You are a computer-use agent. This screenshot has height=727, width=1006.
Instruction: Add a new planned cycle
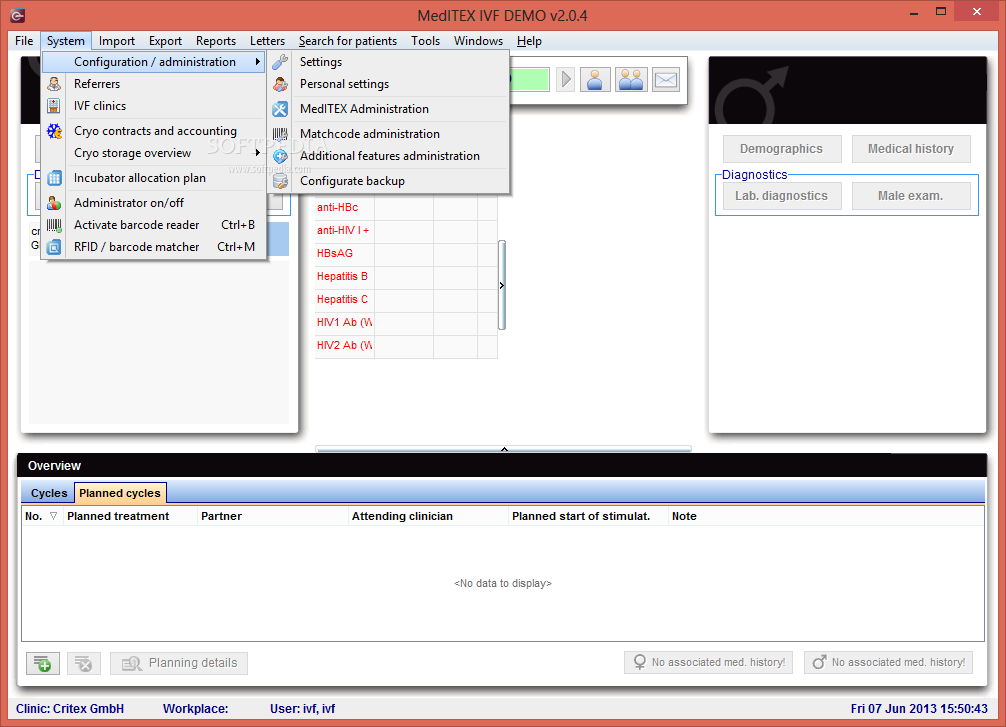pyautogui.click(x=43, y=663)
